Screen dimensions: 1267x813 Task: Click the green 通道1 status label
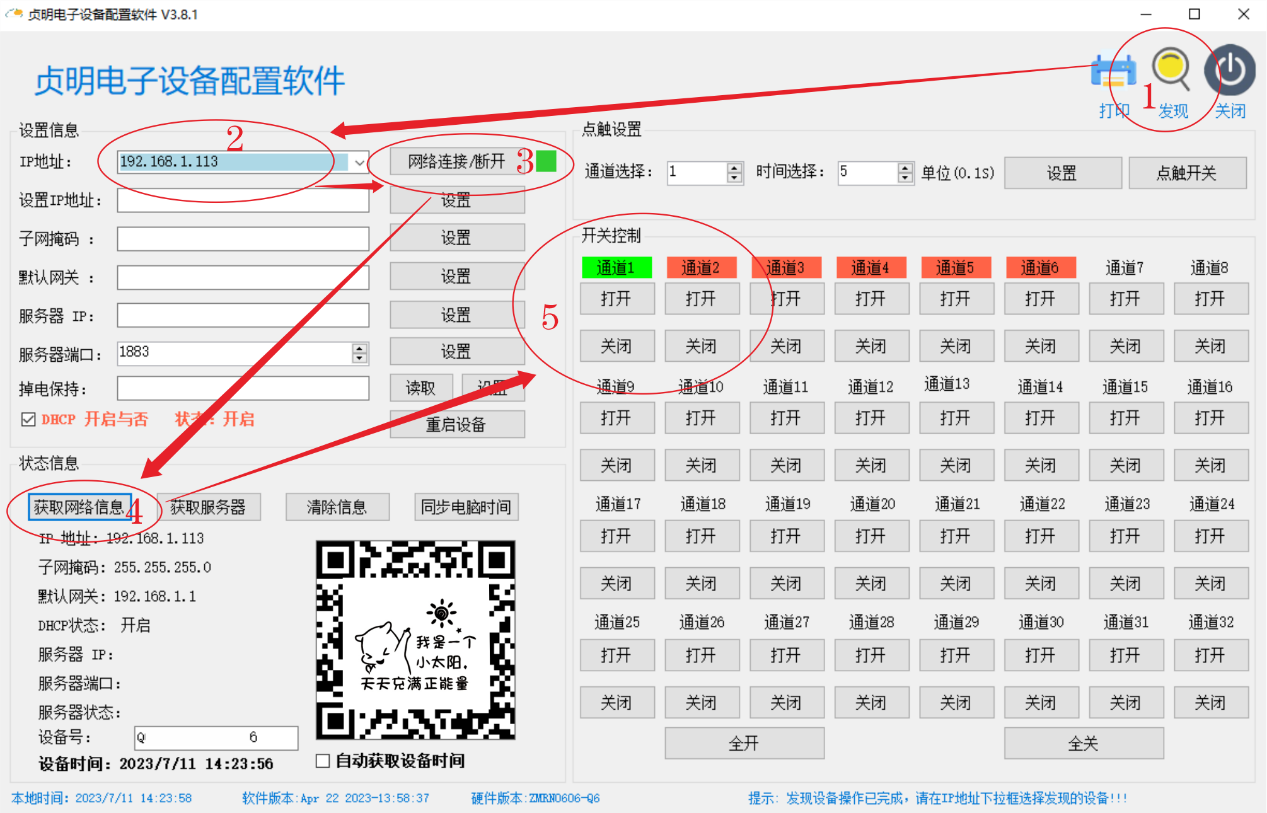tap(616, 268)
